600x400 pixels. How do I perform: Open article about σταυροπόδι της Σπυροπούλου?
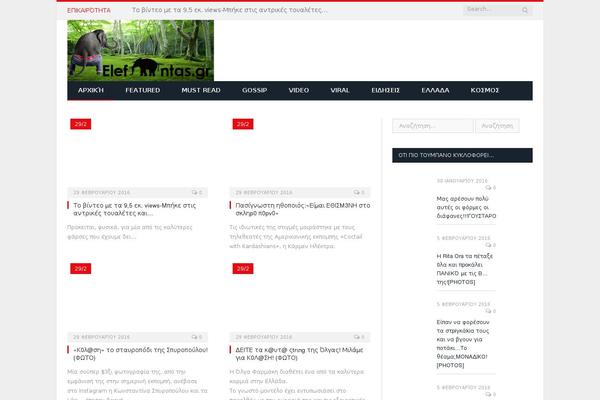click(140, 353)
